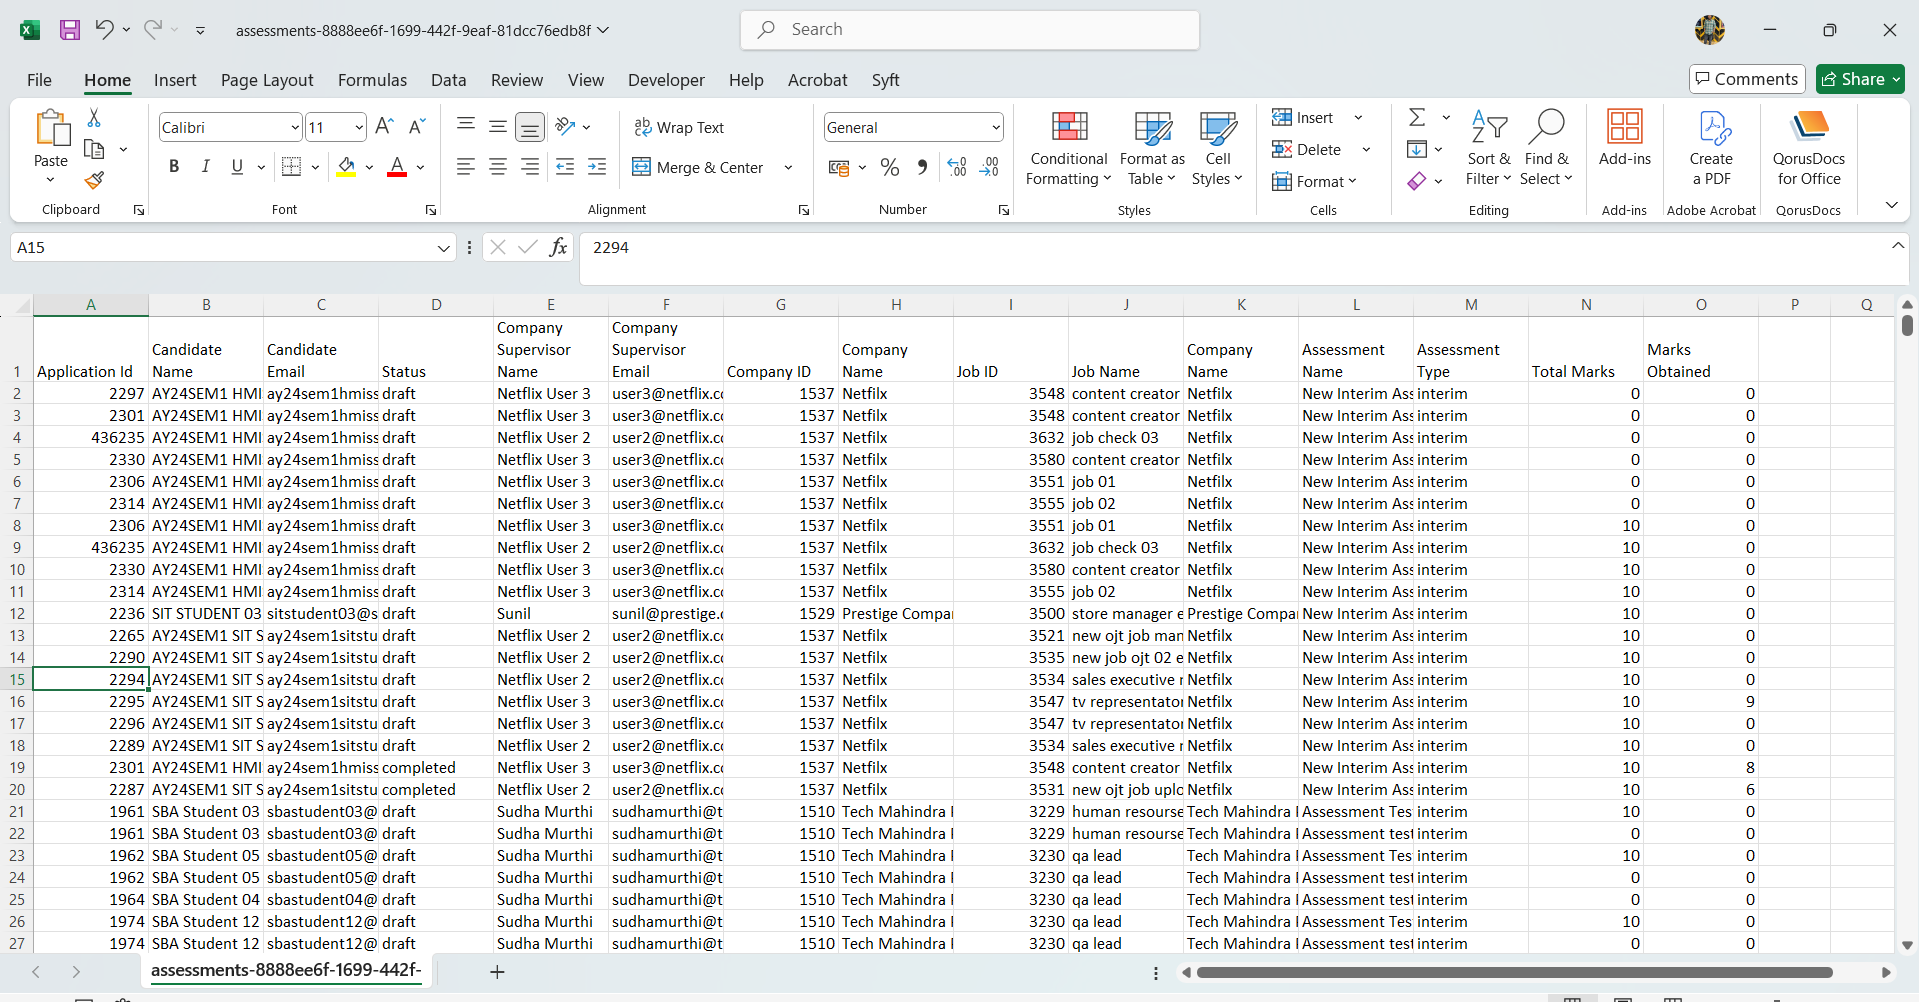This screenshot has width=1919, height=1002.
Task: Click the Increase Indent icon
Action: pyautogui.click(x=597, y=168)
